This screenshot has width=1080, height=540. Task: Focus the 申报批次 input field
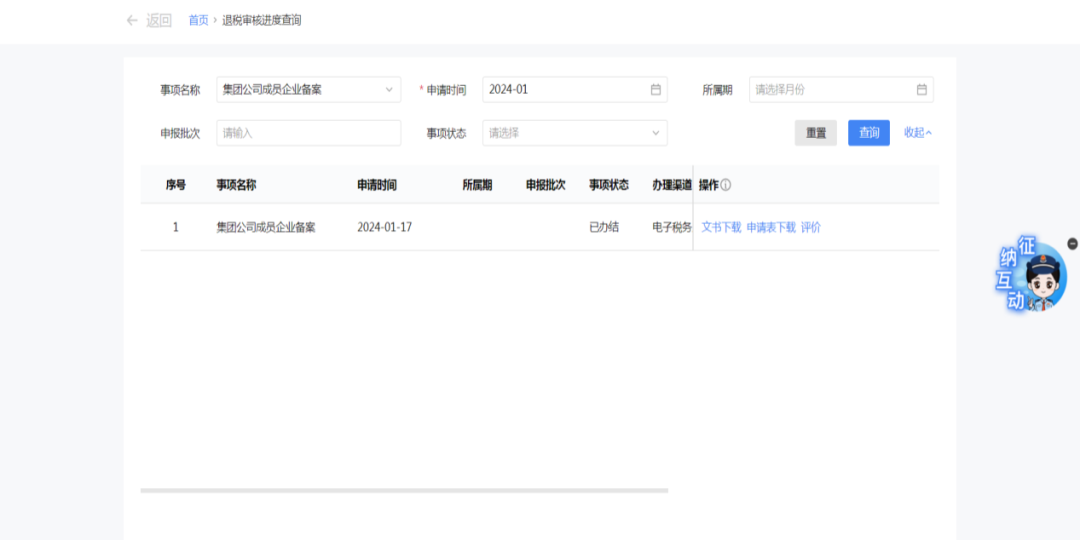point(308,133)
